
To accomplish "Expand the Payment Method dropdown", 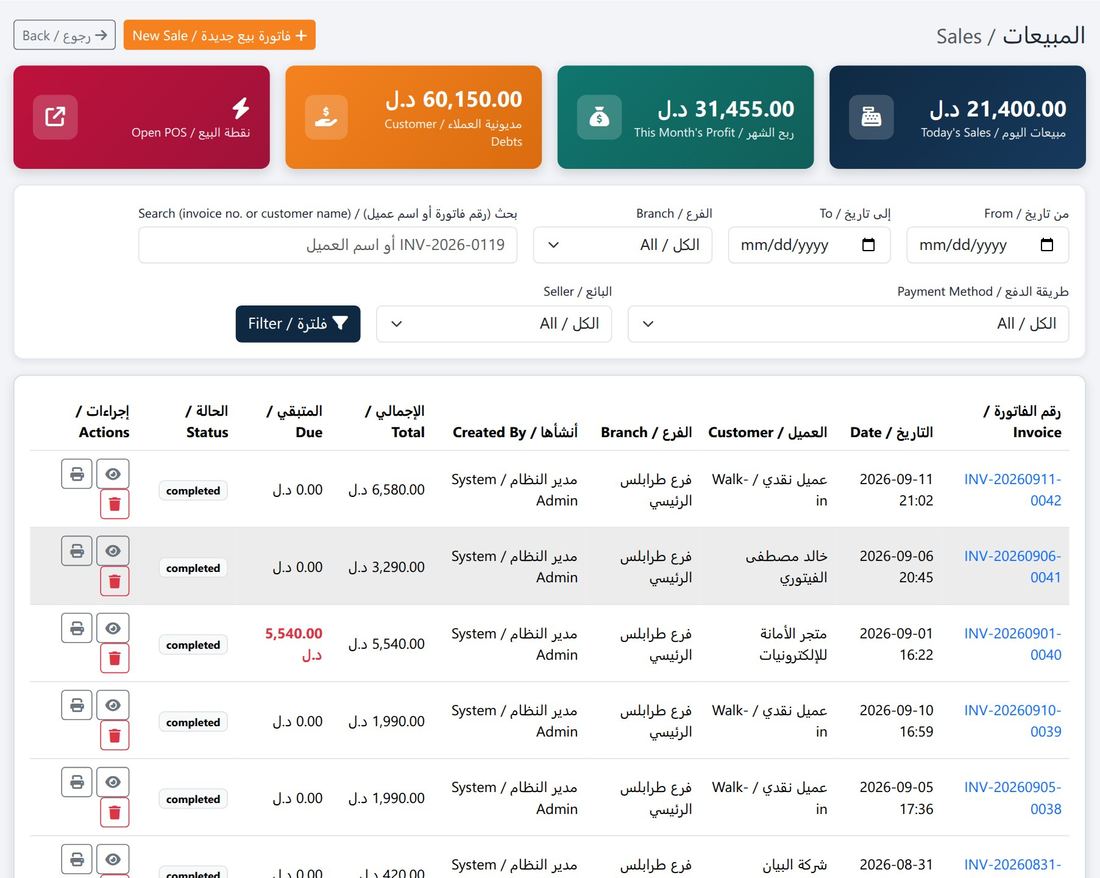I will pyautogui.click(x=848, y=323).
